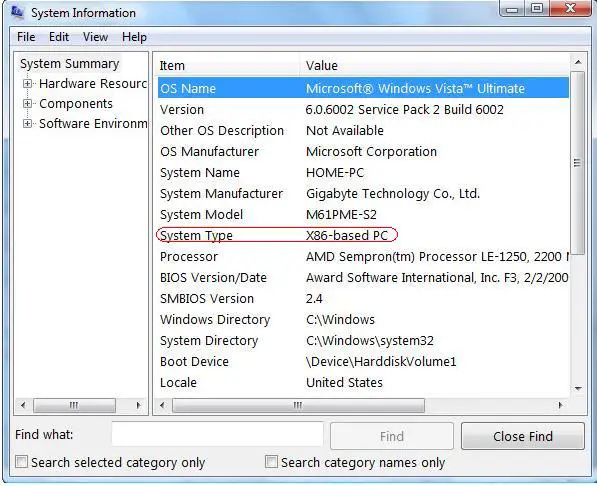
Task: Select the System Directory row
Action: (363, 341)
